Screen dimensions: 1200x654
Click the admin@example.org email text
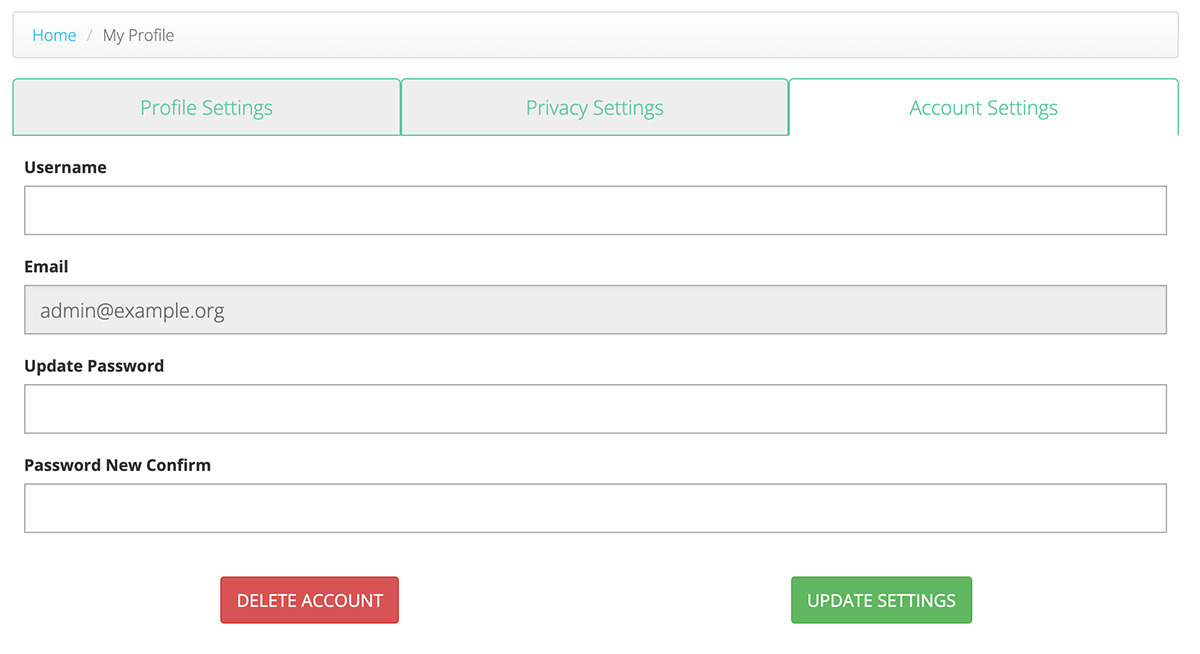click(132, 310)
